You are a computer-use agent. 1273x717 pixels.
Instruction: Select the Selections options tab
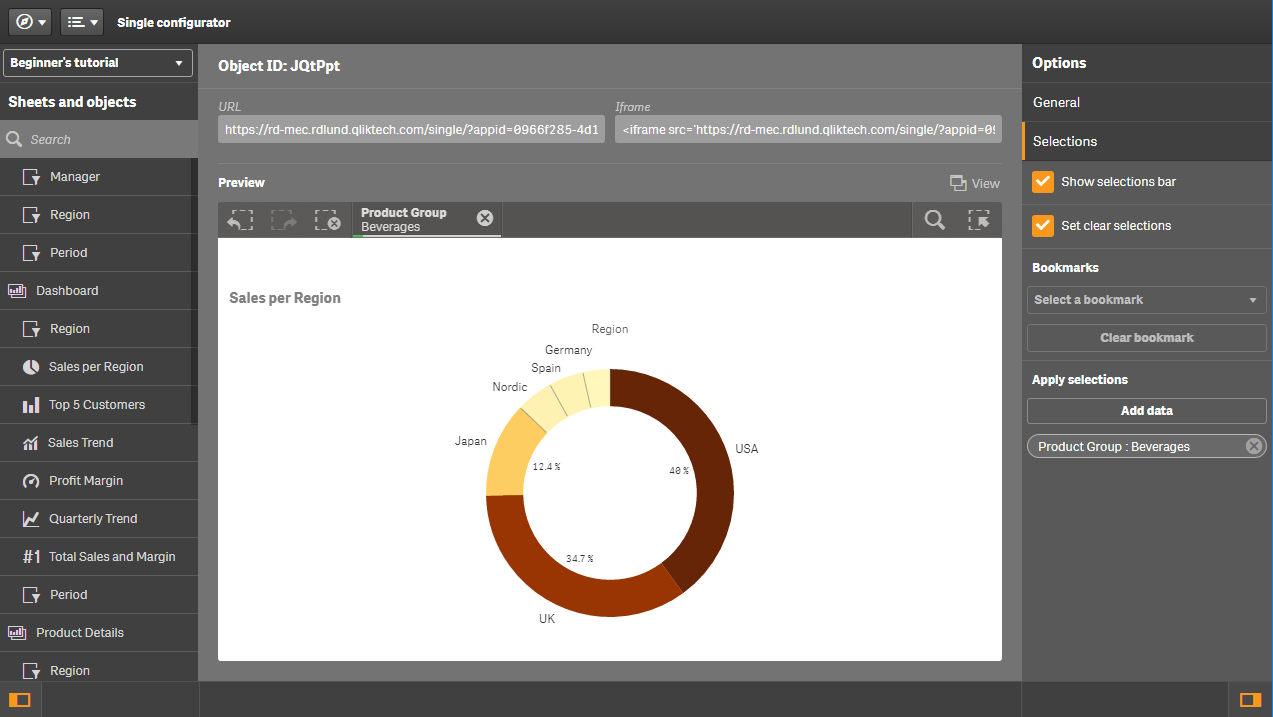tap(1064, 141)
